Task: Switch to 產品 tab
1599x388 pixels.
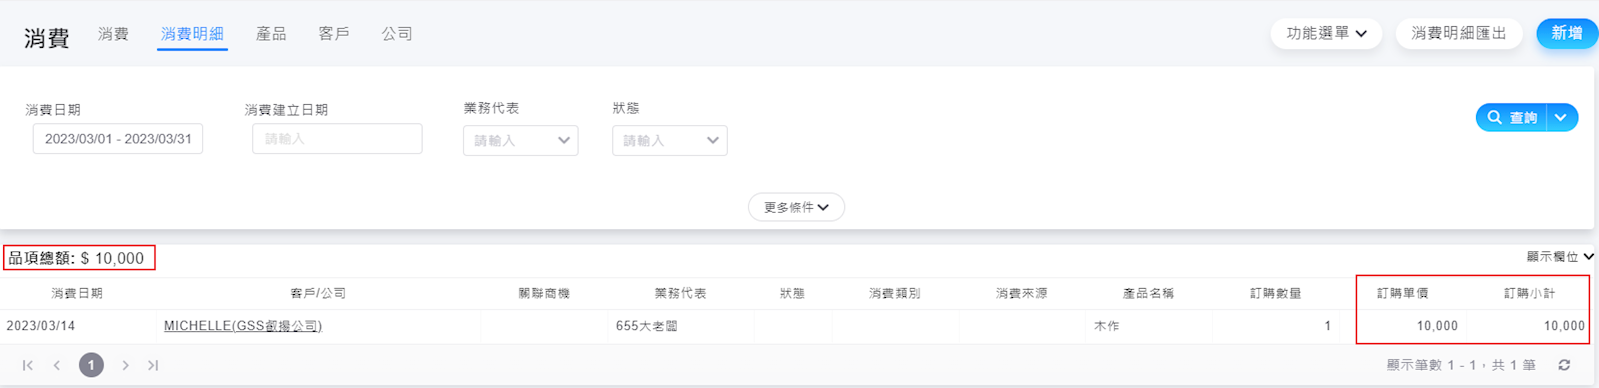Action: click(x=271, y=34)
